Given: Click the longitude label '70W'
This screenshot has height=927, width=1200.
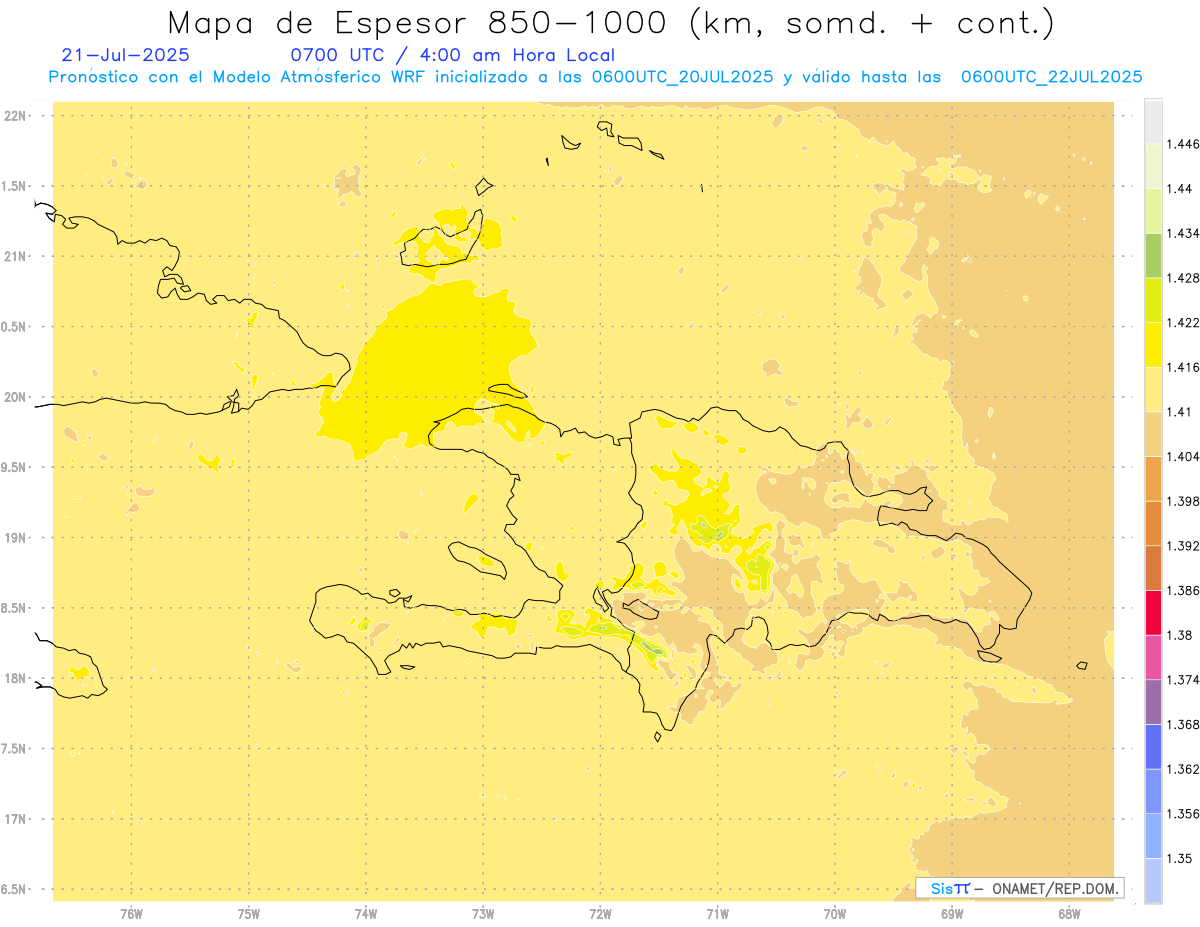Looking at the screenshot, I should (835, 913).
